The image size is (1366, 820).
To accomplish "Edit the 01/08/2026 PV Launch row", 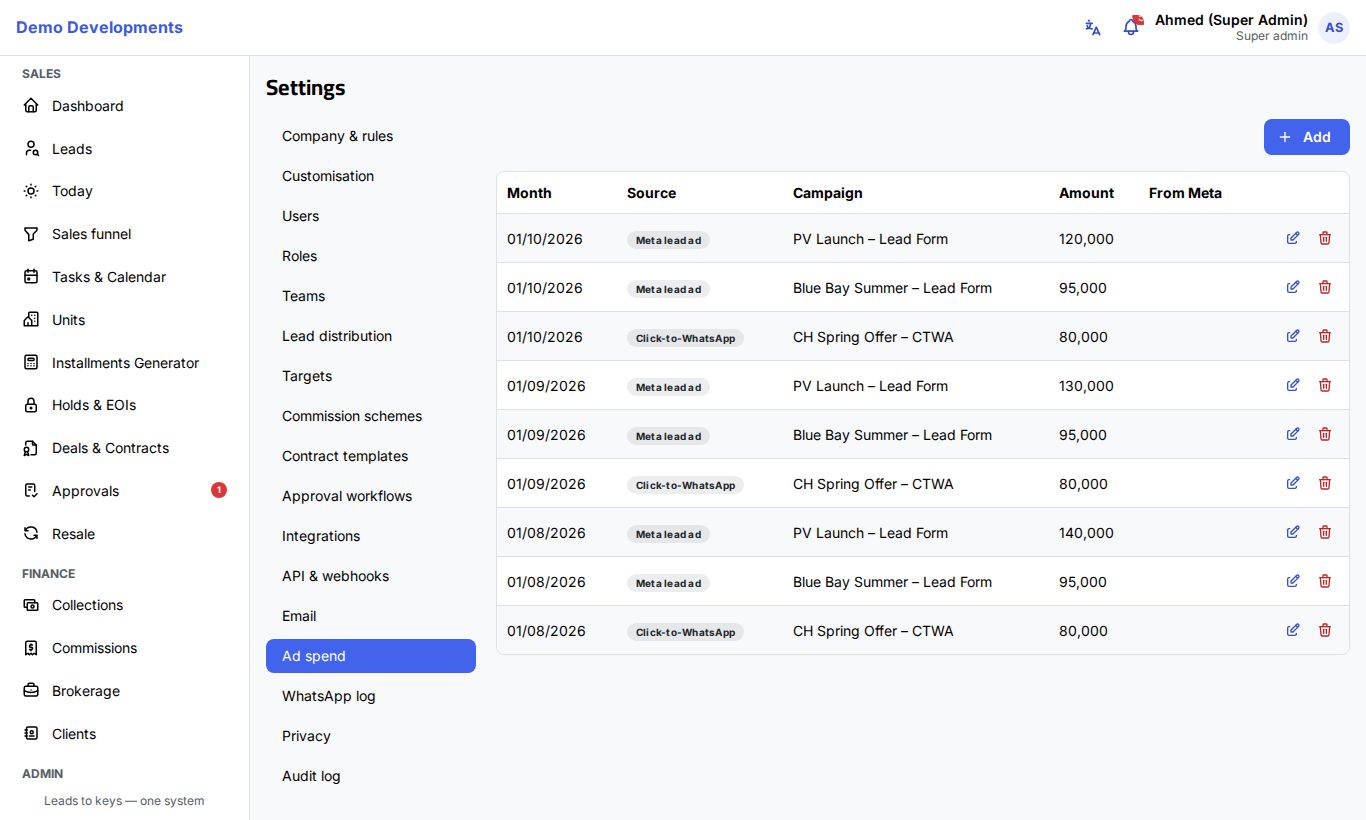I will click(x=1293, y=532).
